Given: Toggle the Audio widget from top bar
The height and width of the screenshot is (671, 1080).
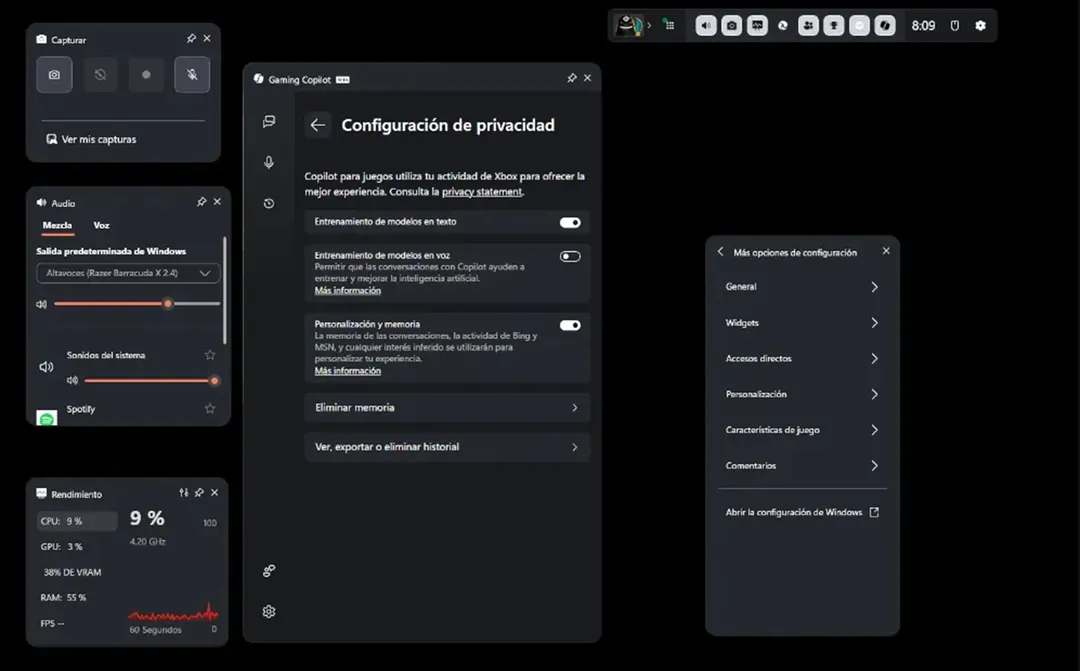Looking at the screenshot, I should tap(706, 25).
